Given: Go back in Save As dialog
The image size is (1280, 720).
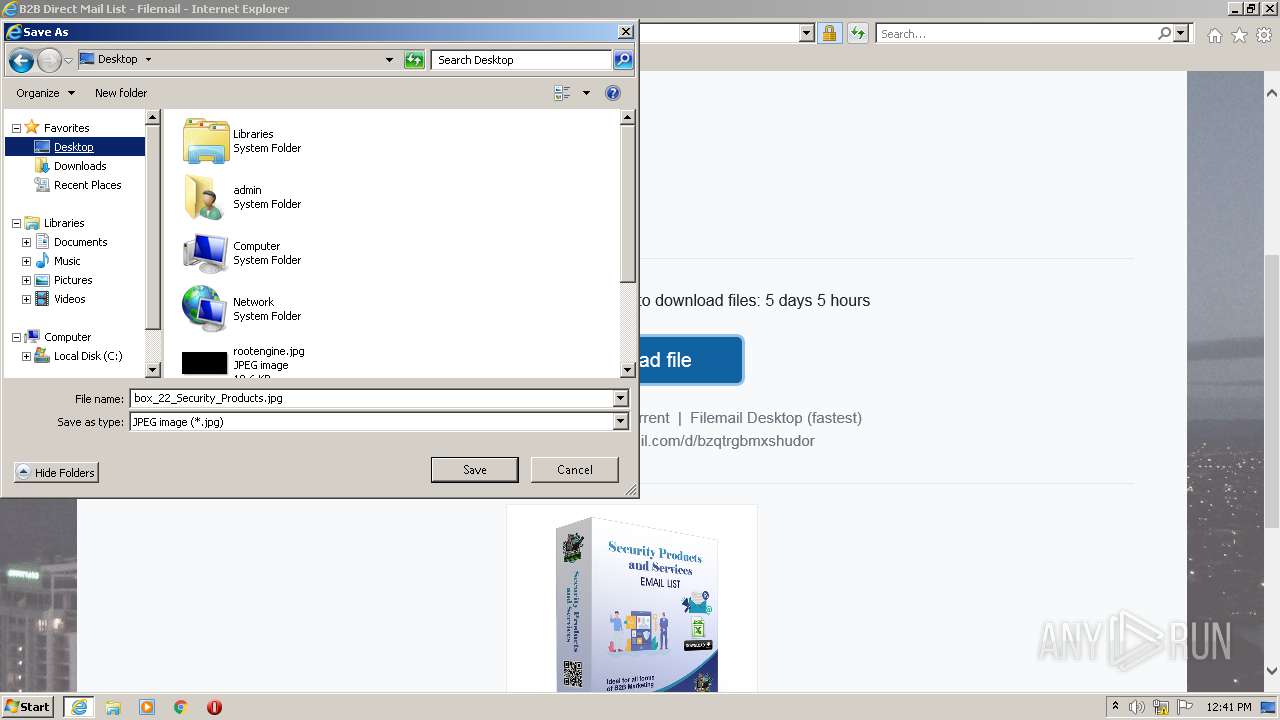Looking at the screenshot, I should pyautogui.click(x=21, y=60).
